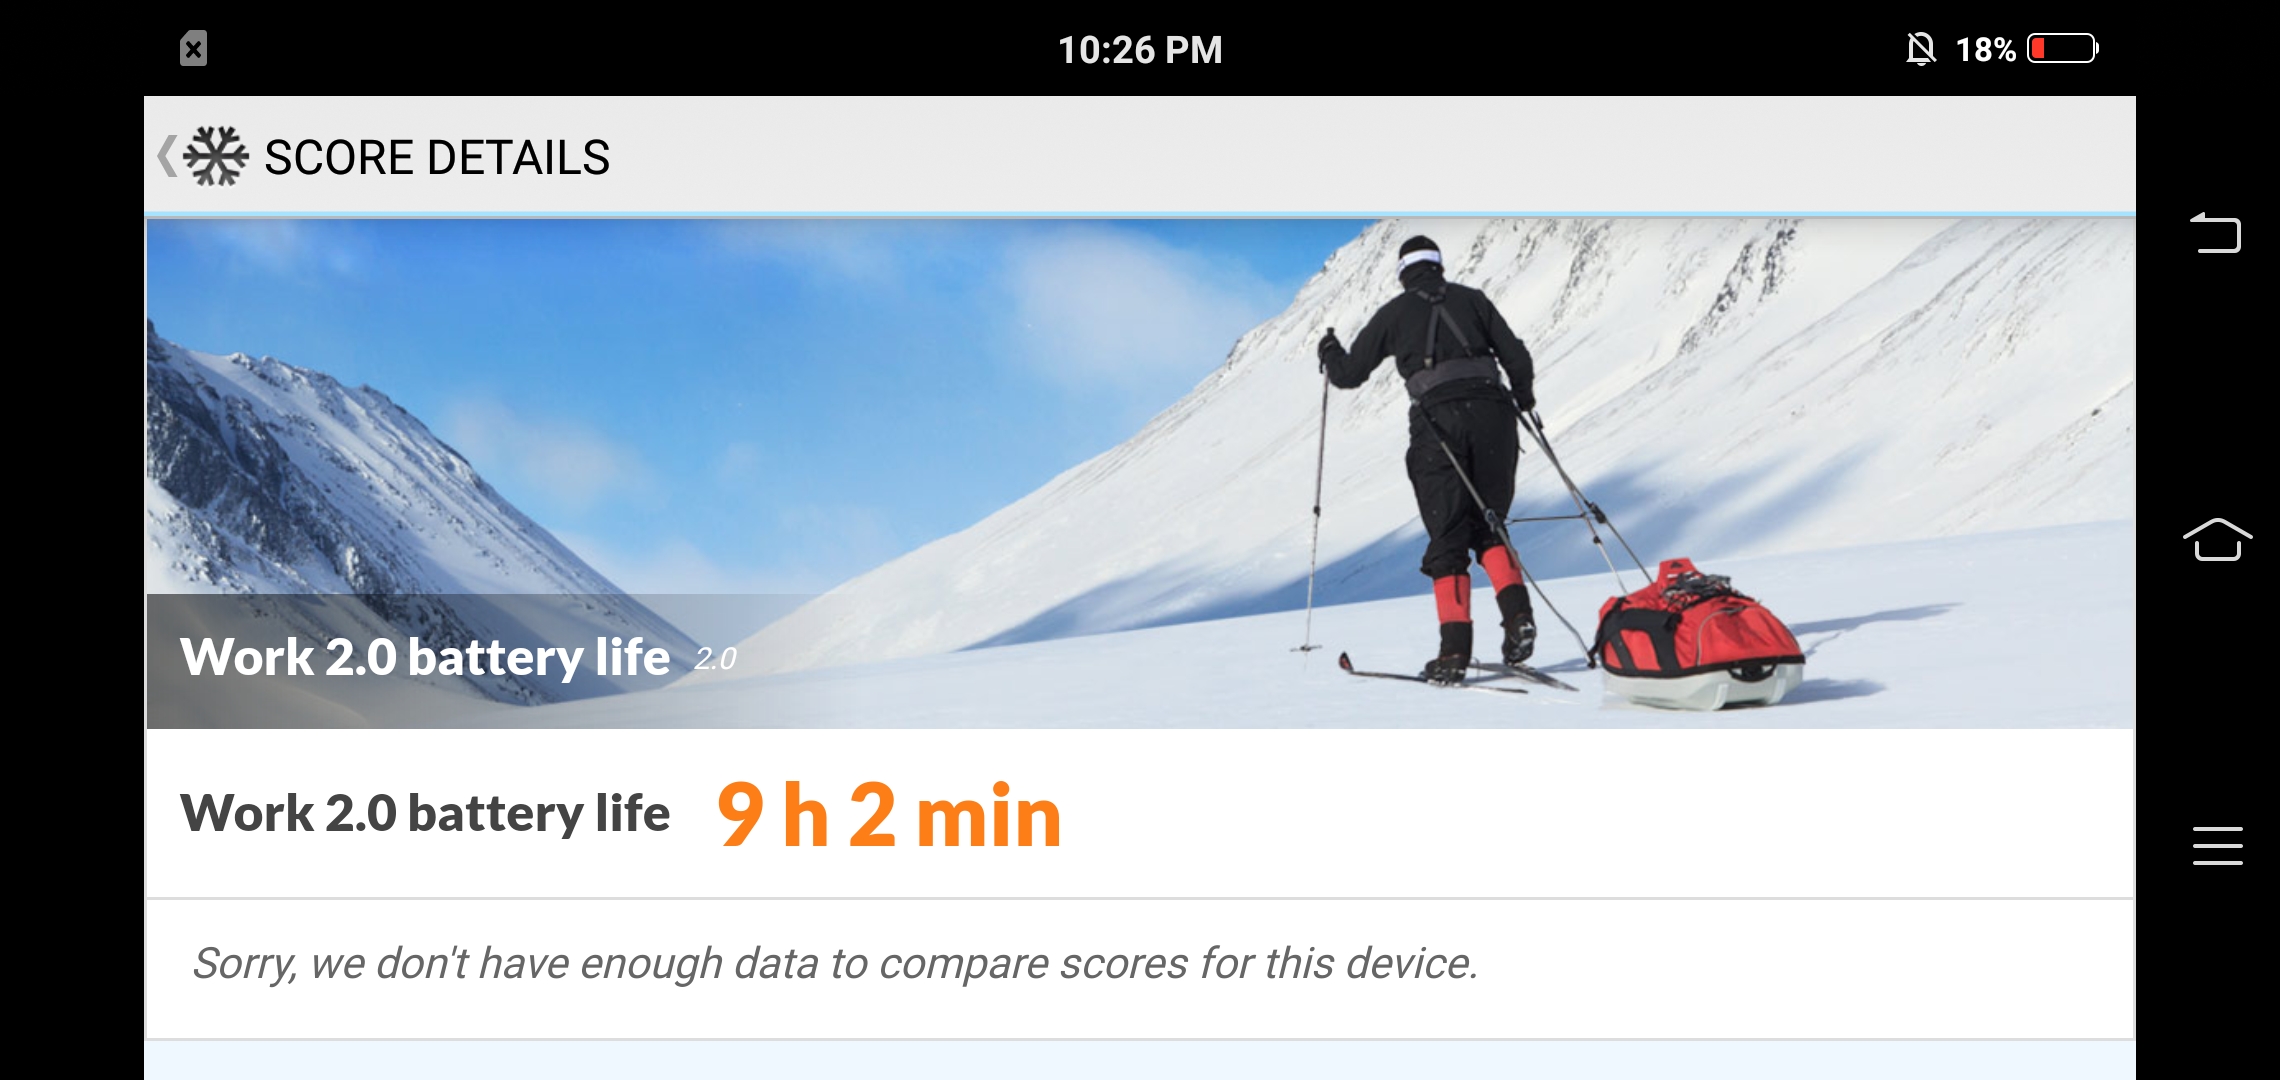Click the PCMark snowflake logo icon
The height and width of the screenshot is (1080, 2280).
(215, 156)
